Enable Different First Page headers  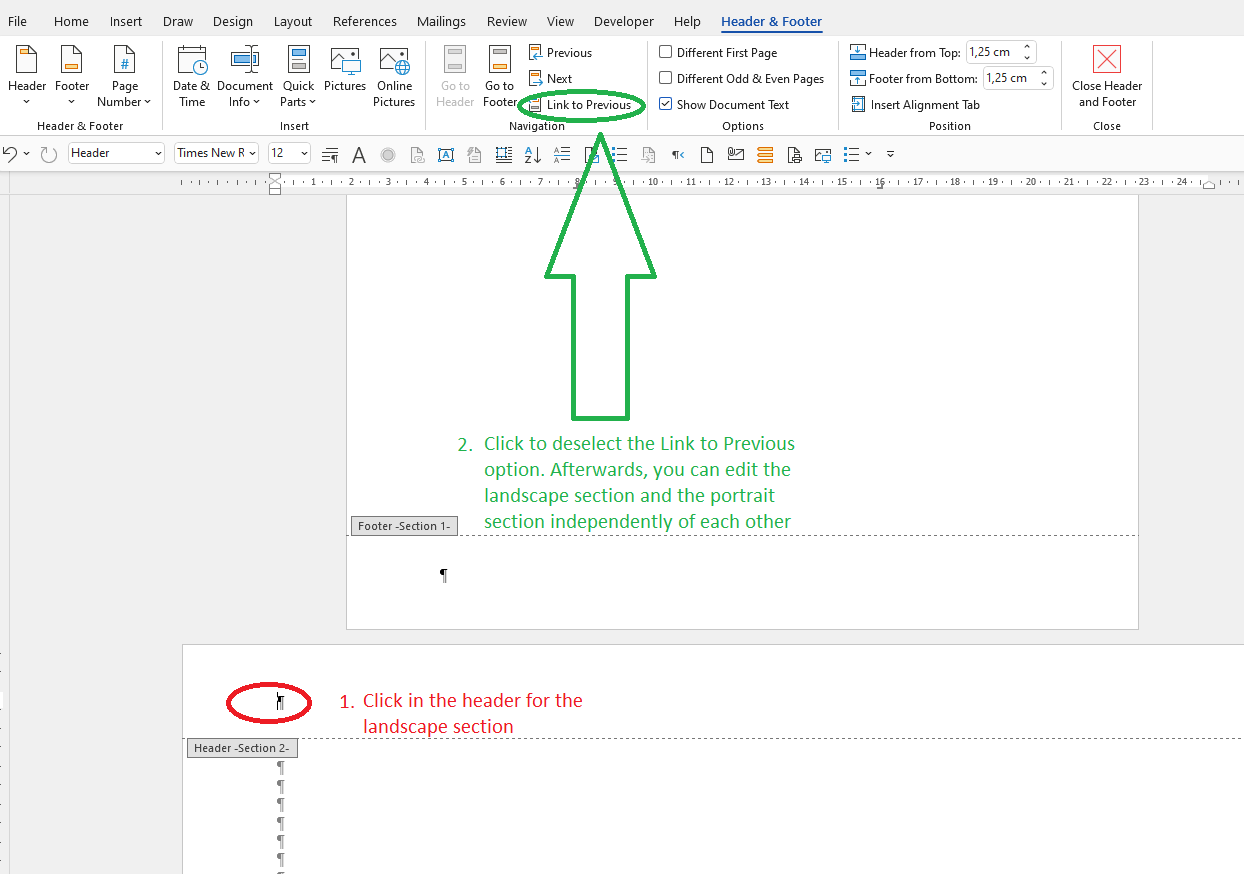665,52
